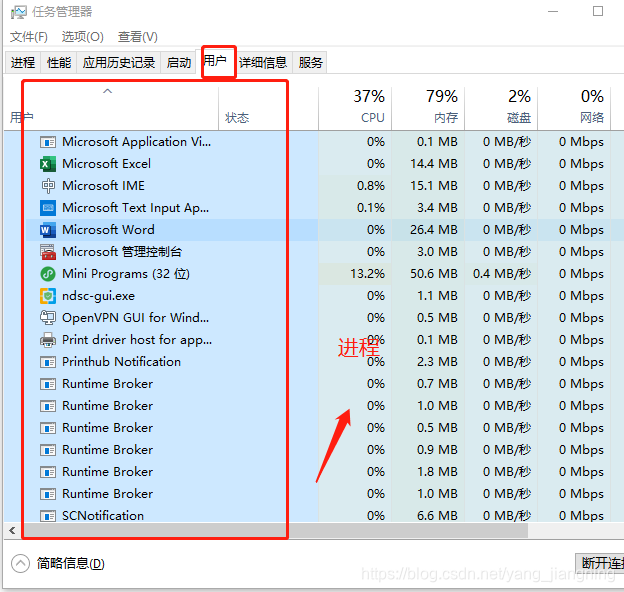Viewport: 624px width, 592px height.
Task: Click the 50.6 MB memory cell
Action: pyautogui.click(x=428, y=274)
